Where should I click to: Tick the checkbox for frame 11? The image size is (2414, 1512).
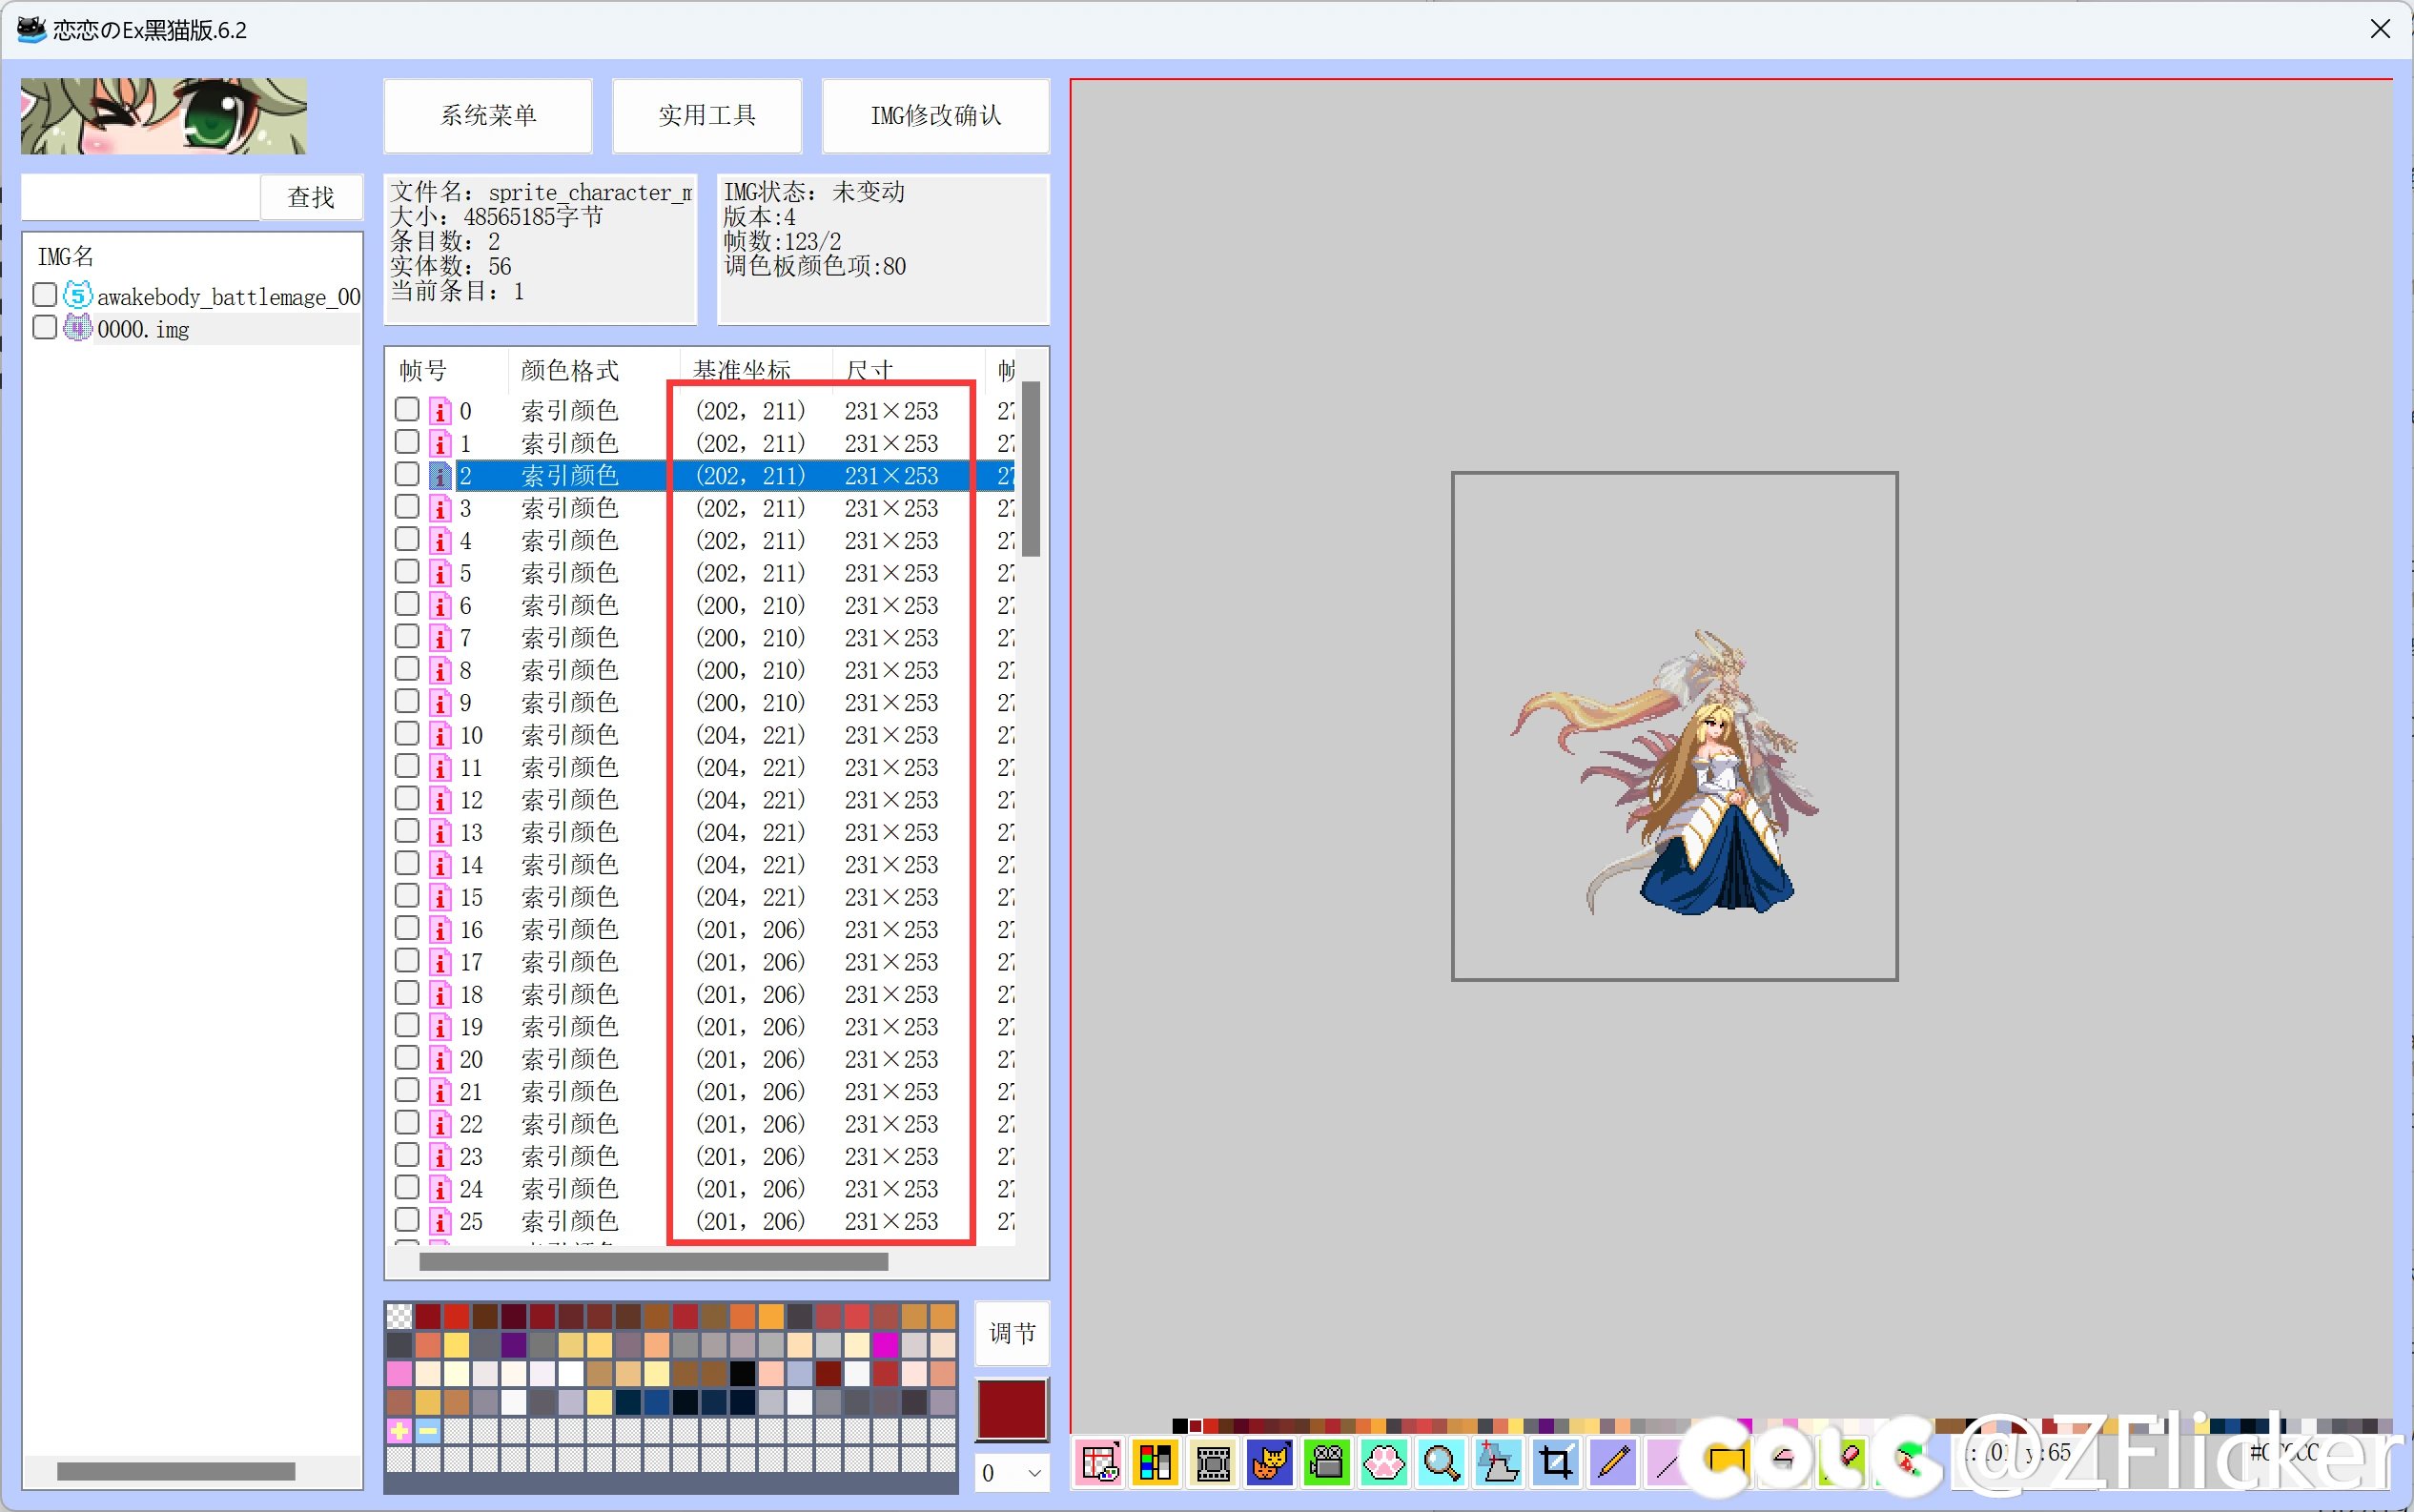coord(407,766)
